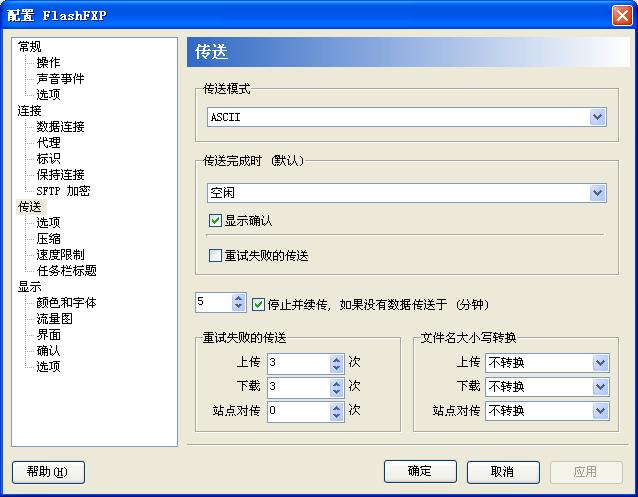Close the 配置 FlashFXP dialog
The height and width of the screenshot is (497, 638).
tap(622, 16)
